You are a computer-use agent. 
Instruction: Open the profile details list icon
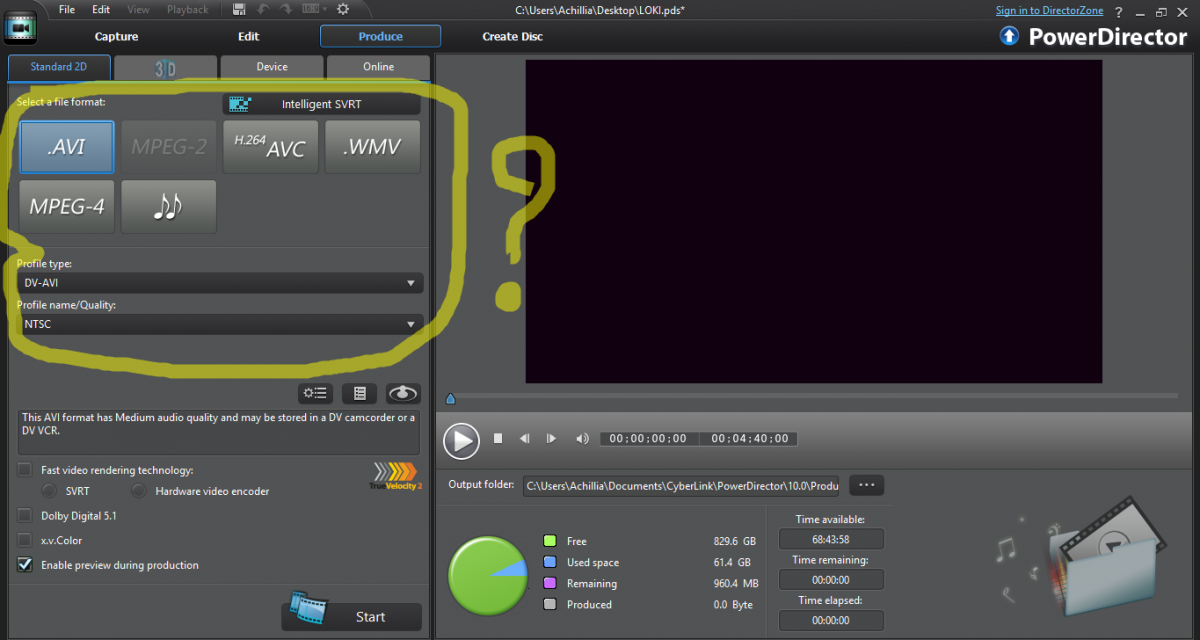[359, 393]
